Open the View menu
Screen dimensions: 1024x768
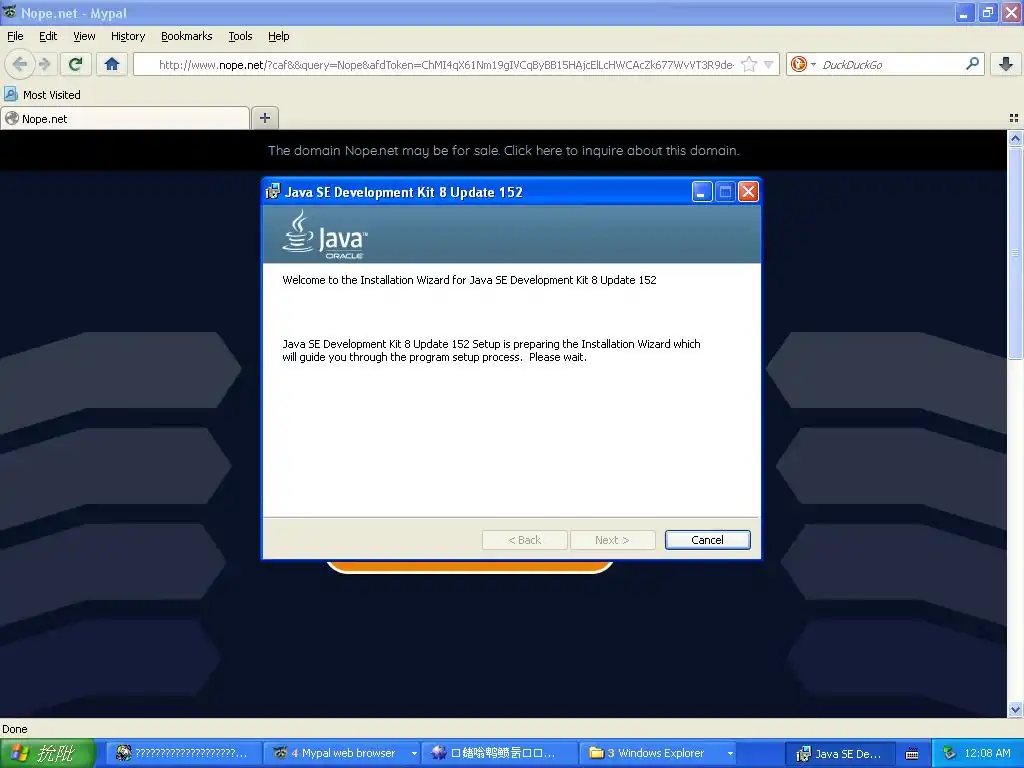(x=84, y=36)
